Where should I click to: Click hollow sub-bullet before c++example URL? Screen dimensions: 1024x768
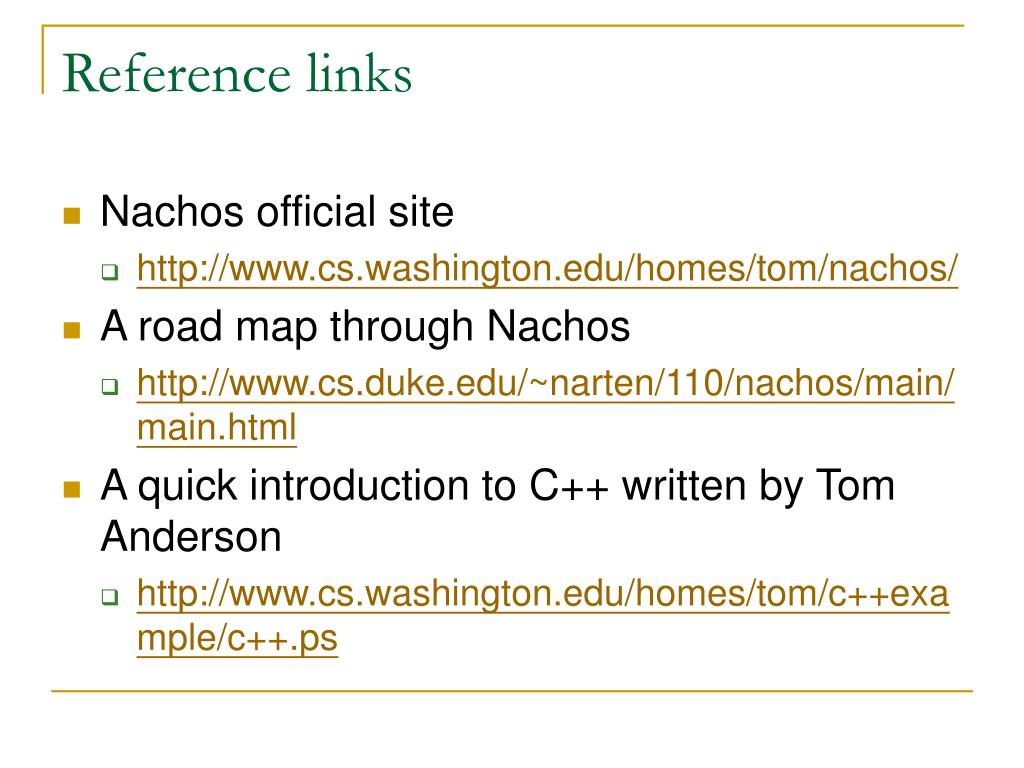(x=110, y=596)
